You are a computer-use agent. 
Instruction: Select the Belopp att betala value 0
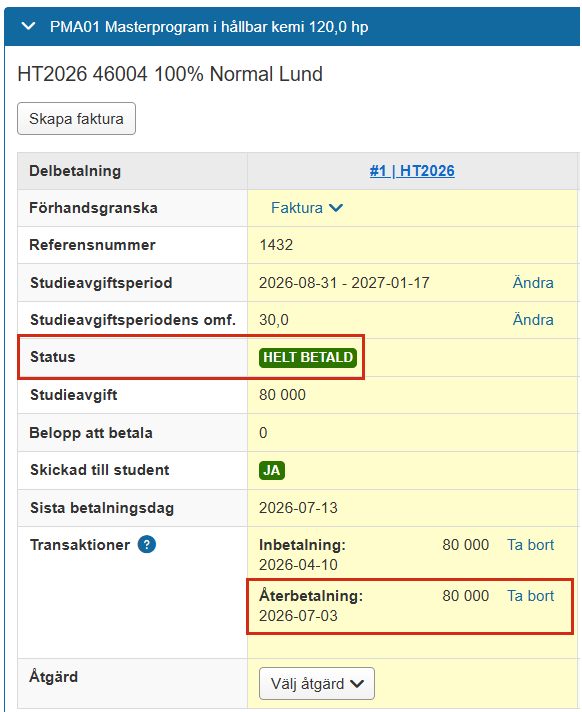pos(263,432)
